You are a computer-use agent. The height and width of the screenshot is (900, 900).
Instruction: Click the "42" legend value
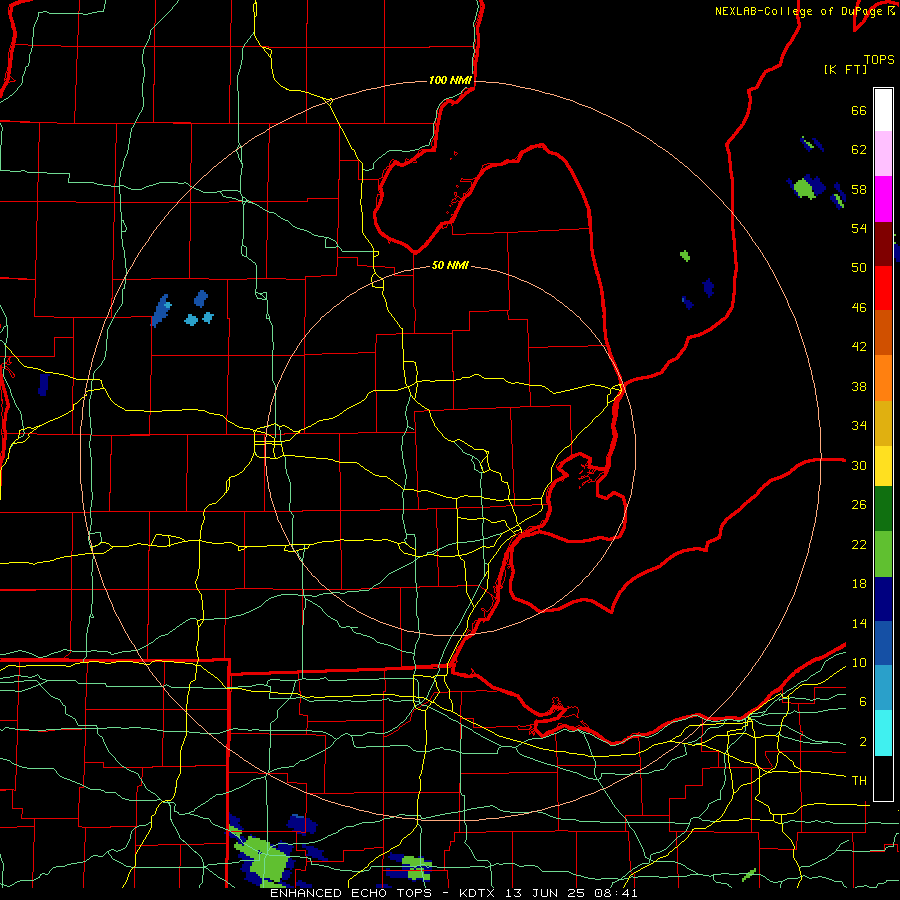click(x=859, y=347)
